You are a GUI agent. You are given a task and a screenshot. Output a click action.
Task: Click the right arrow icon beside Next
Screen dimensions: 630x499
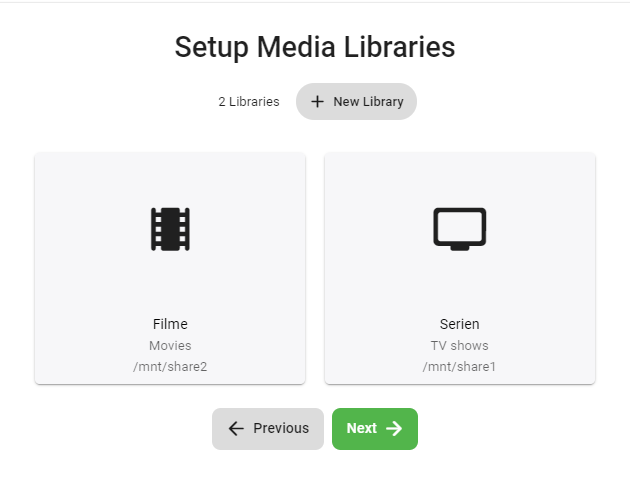click(394, 429)
